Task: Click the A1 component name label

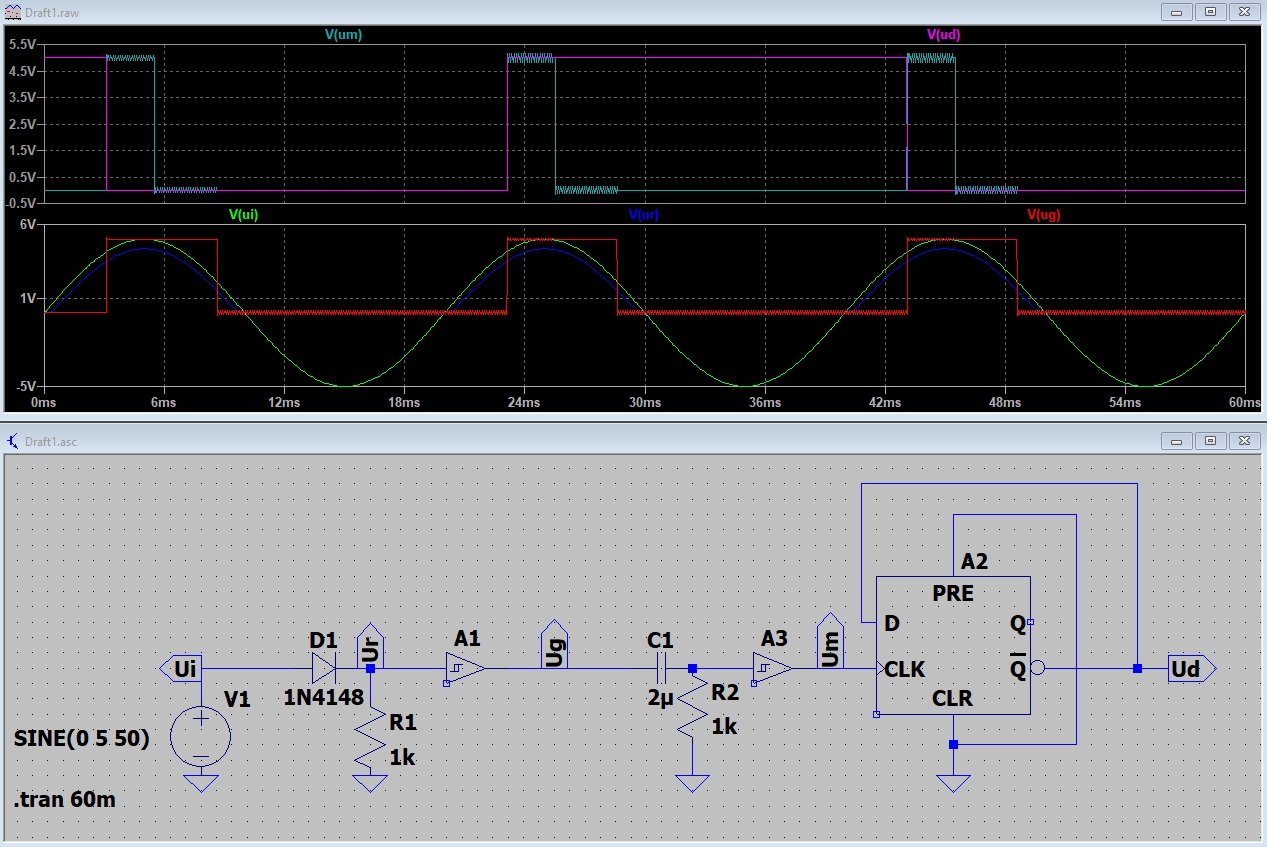Action: (x=467, y=638)
